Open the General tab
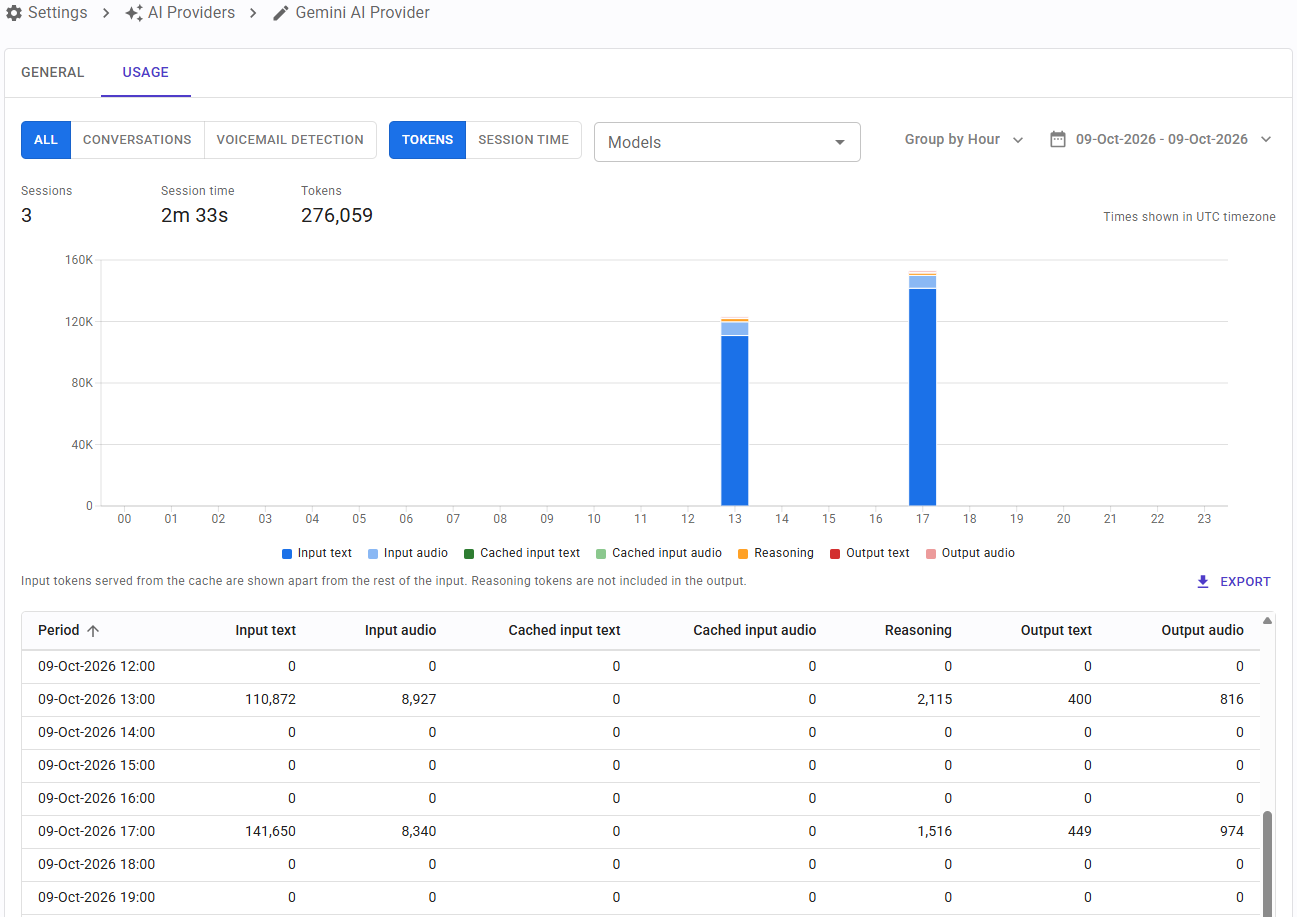 [x=53, y=73]
